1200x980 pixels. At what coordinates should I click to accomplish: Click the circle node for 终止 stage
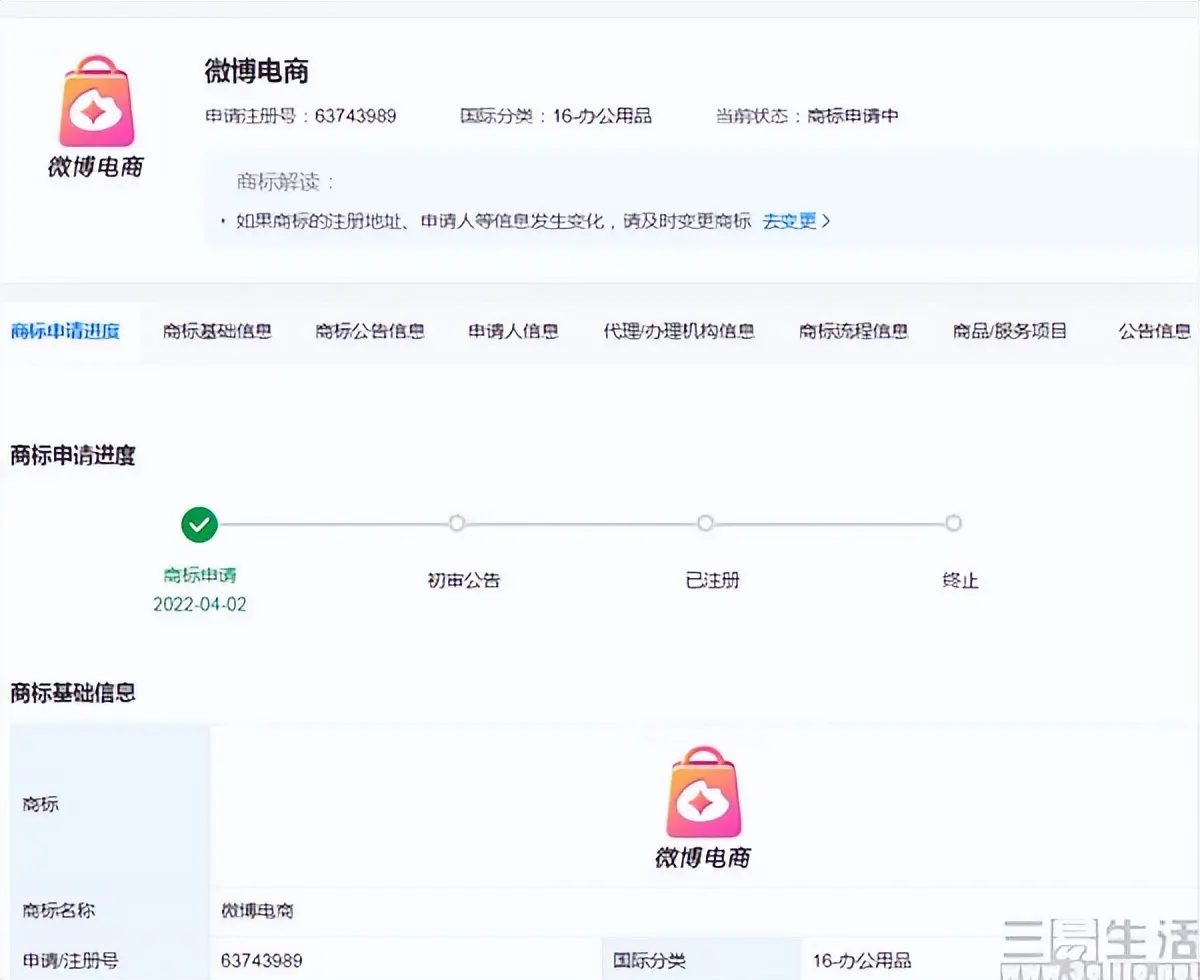pos(953,523)
